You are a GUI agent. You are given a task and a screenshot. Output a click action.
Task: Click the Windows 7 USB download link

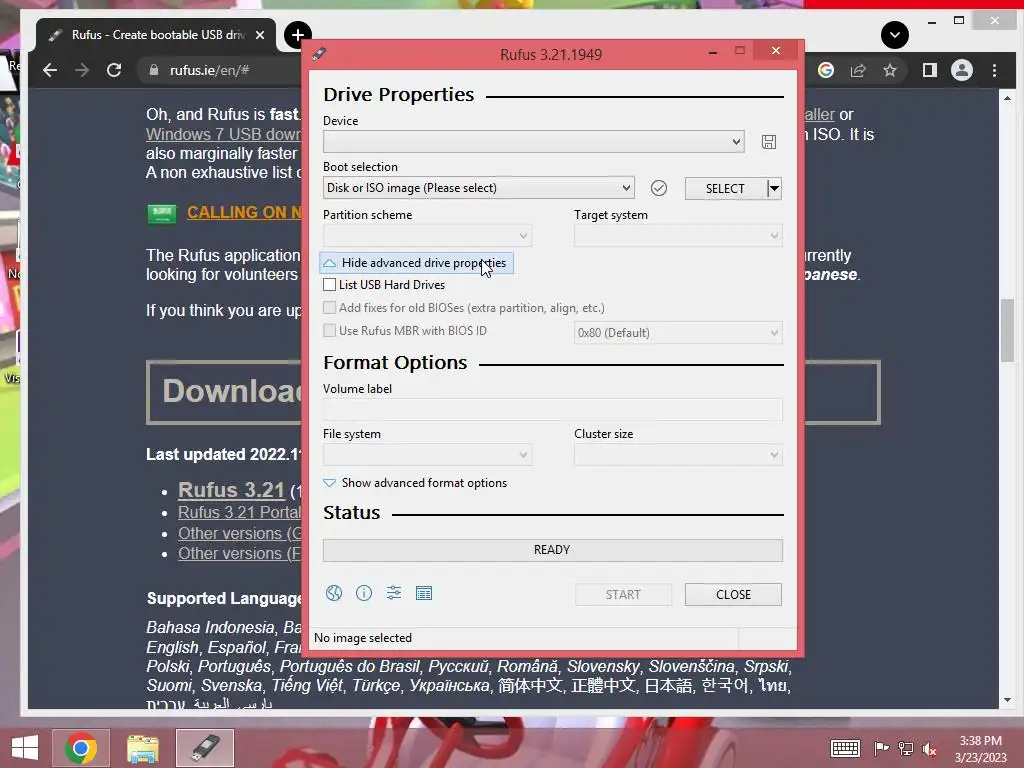(x=223, y=135)
